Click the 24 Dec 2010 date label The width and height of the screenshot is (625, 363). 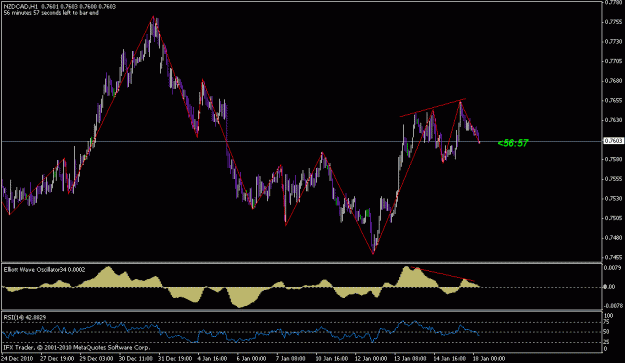(17, 358)
